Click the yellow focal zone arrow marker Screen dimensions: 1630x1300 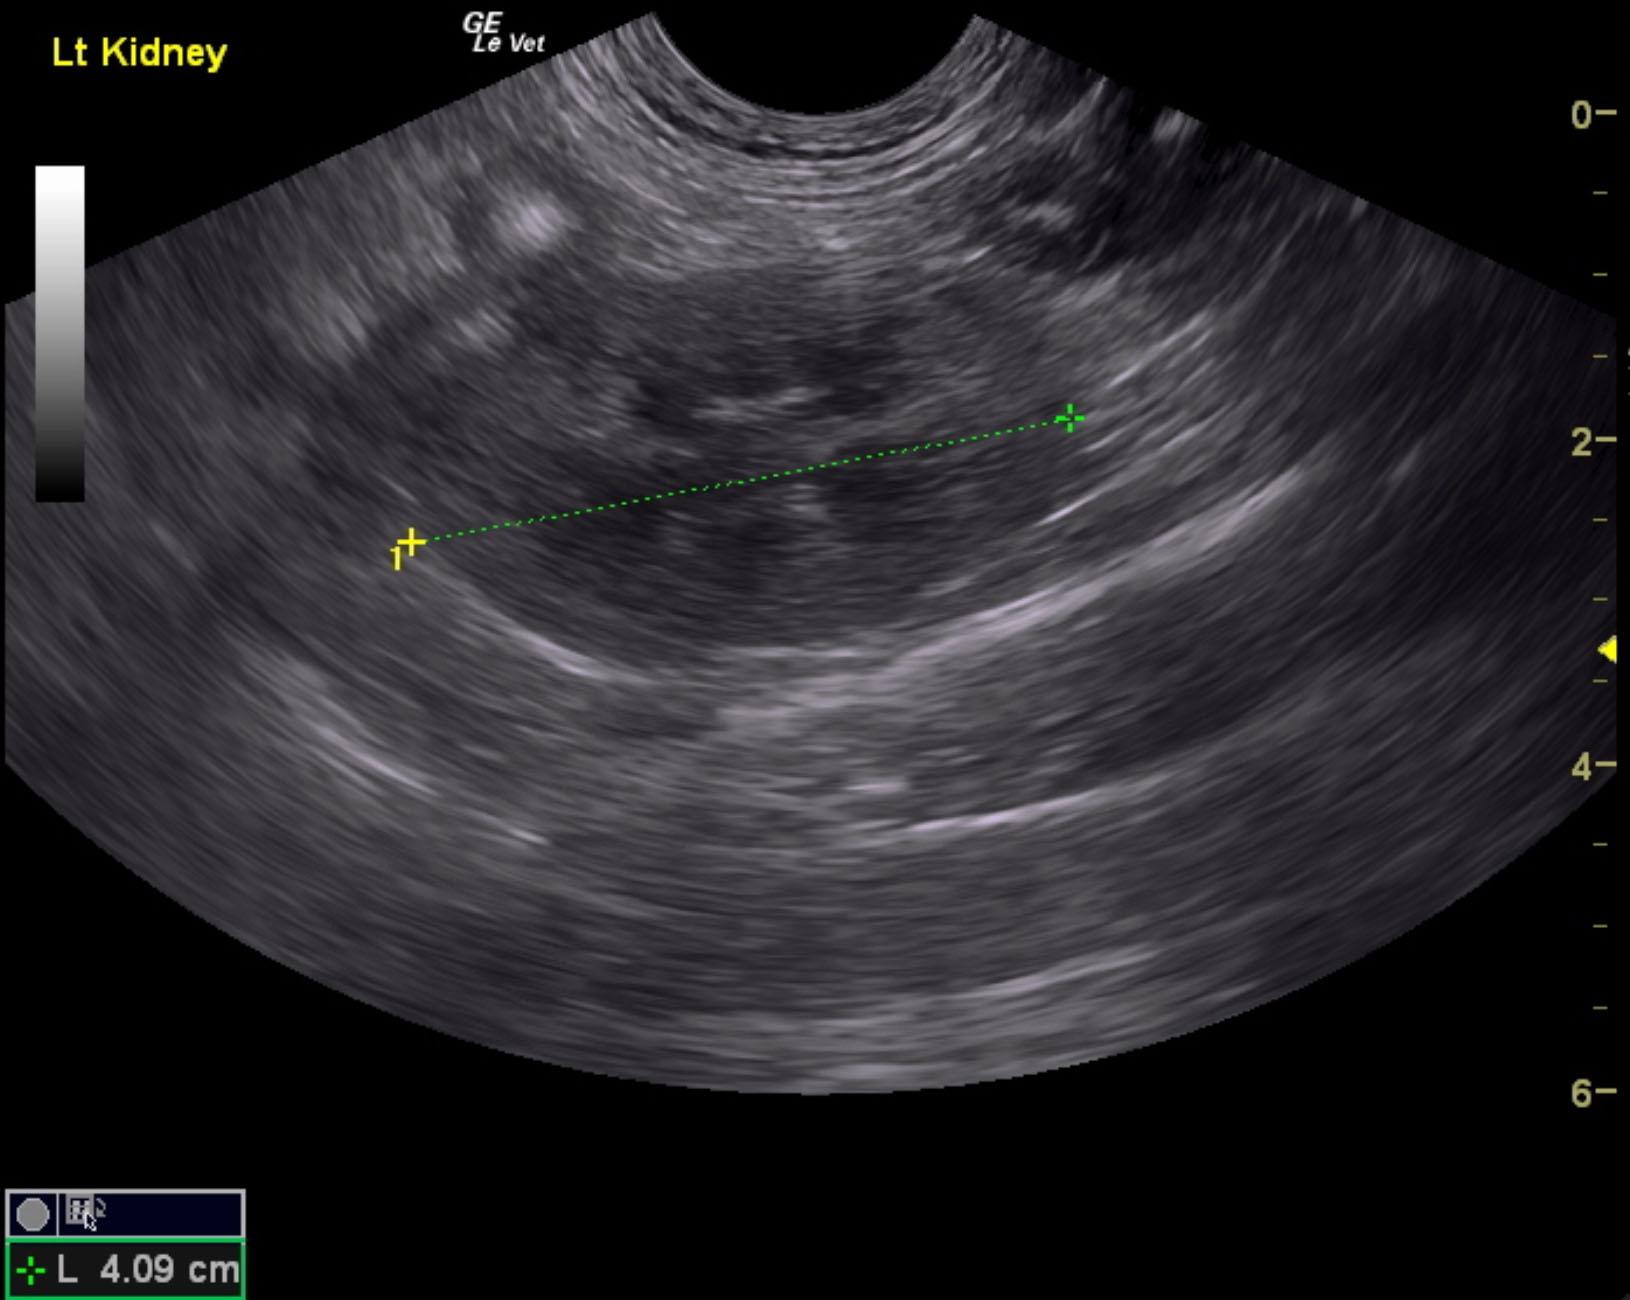click(x=1608, y=651)
